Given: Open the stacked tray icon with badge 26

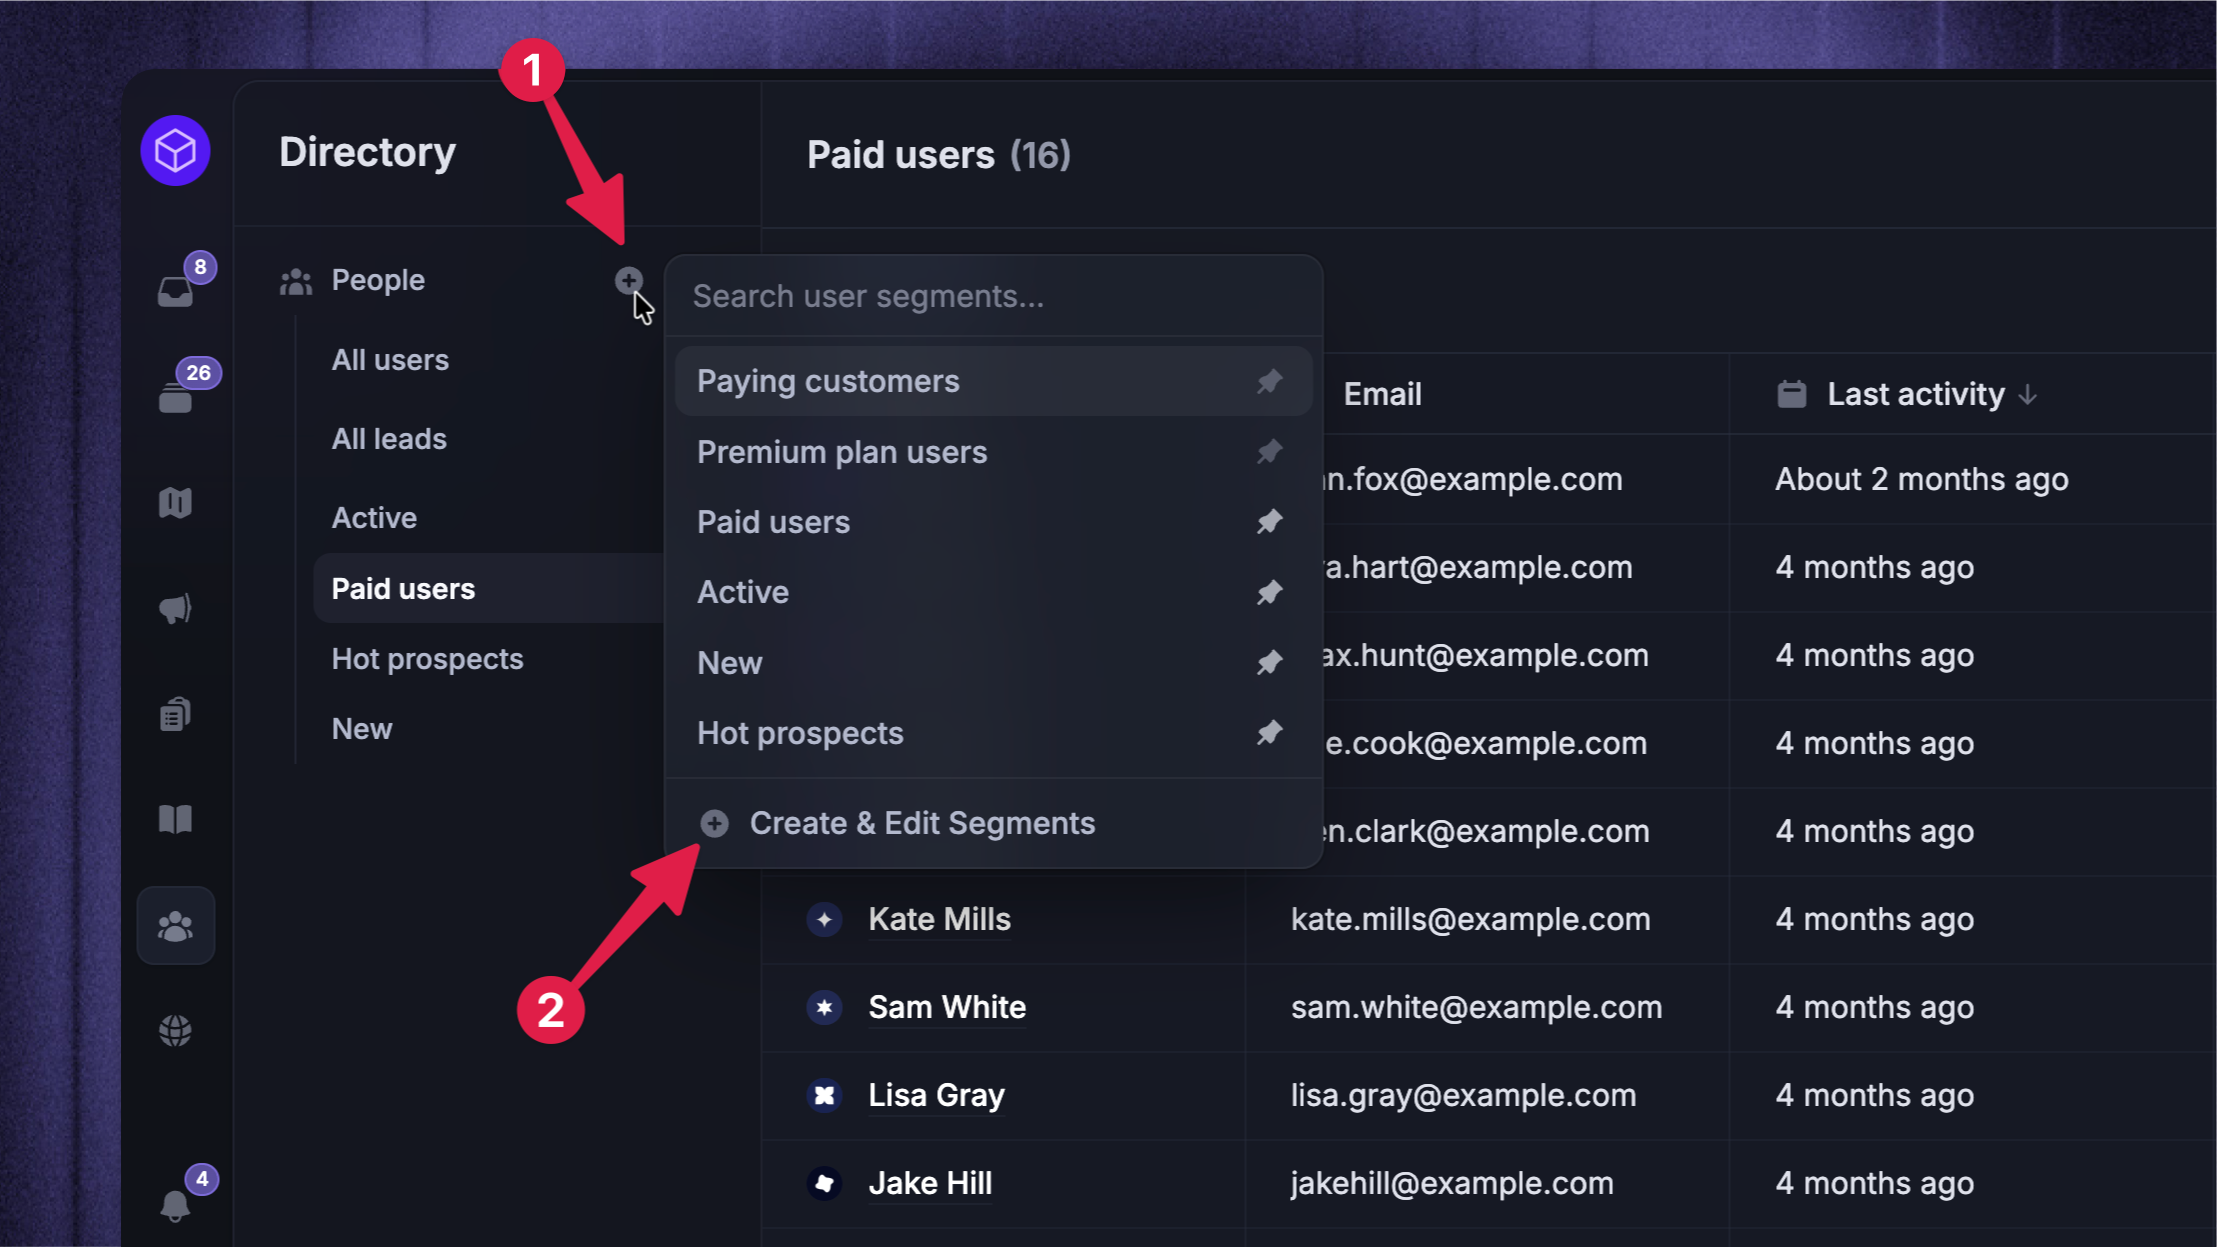Looking at the screenshot, I should coord(176,397).
